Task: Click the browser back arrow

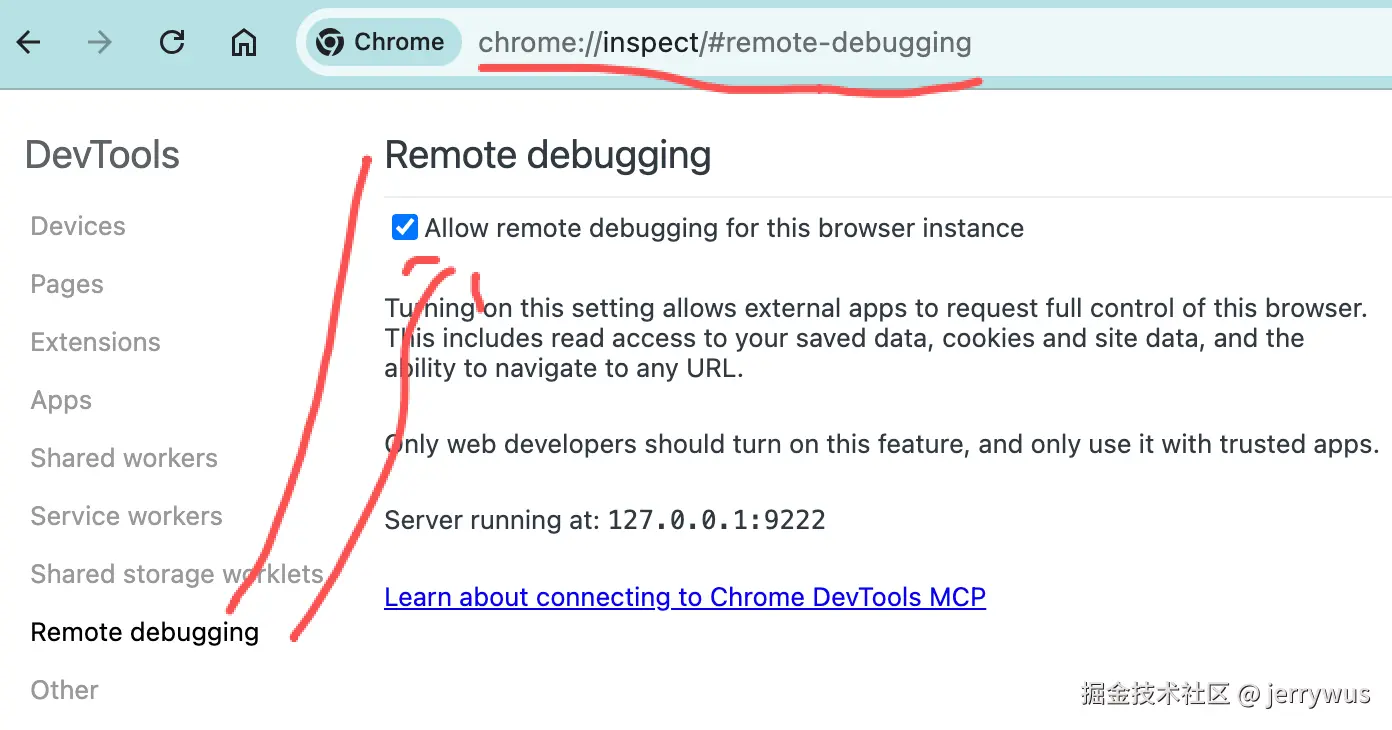Action: click(28, 42)
